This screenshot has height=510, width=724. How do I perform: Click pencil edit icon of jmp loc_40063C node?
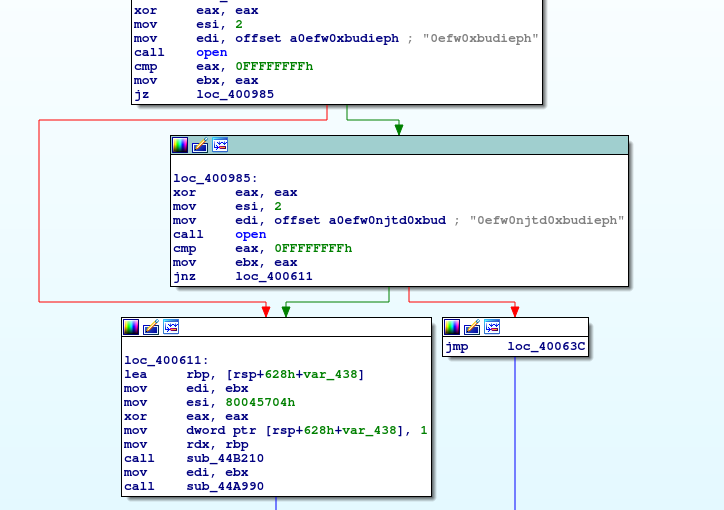[x=472, y=327]
